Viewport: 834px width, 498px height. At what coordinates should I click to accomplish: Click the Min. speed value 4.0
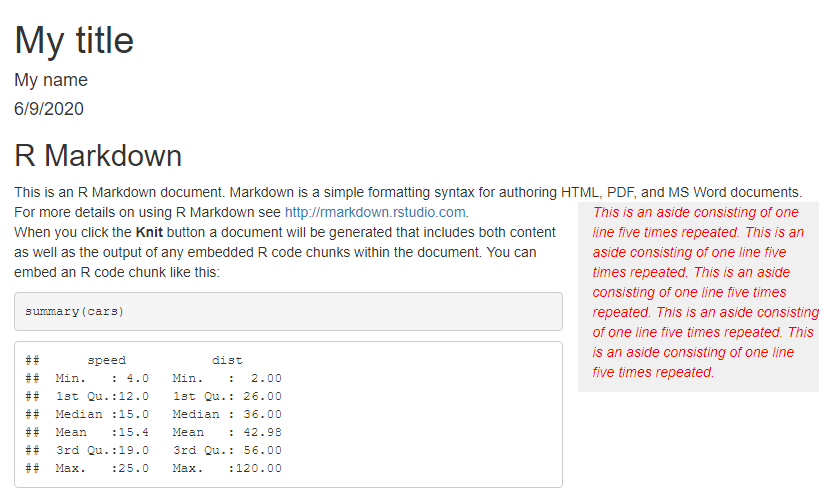coord(138,378)
